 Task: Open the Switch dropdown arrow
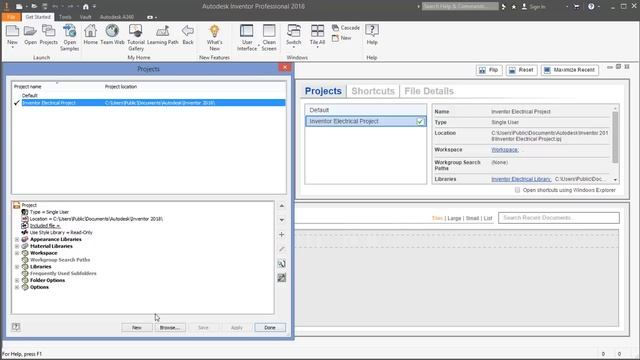pos(293,48)
